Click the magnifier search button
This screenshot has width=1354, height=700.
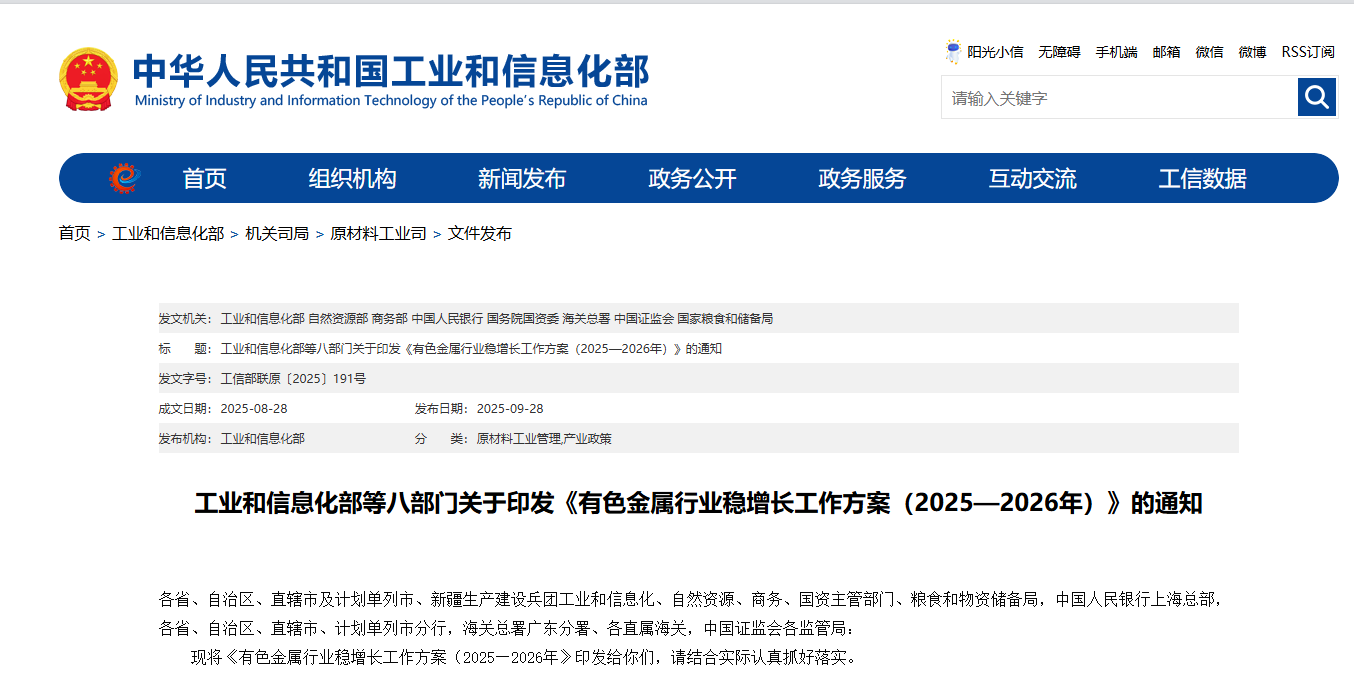tap(1317, 97)
